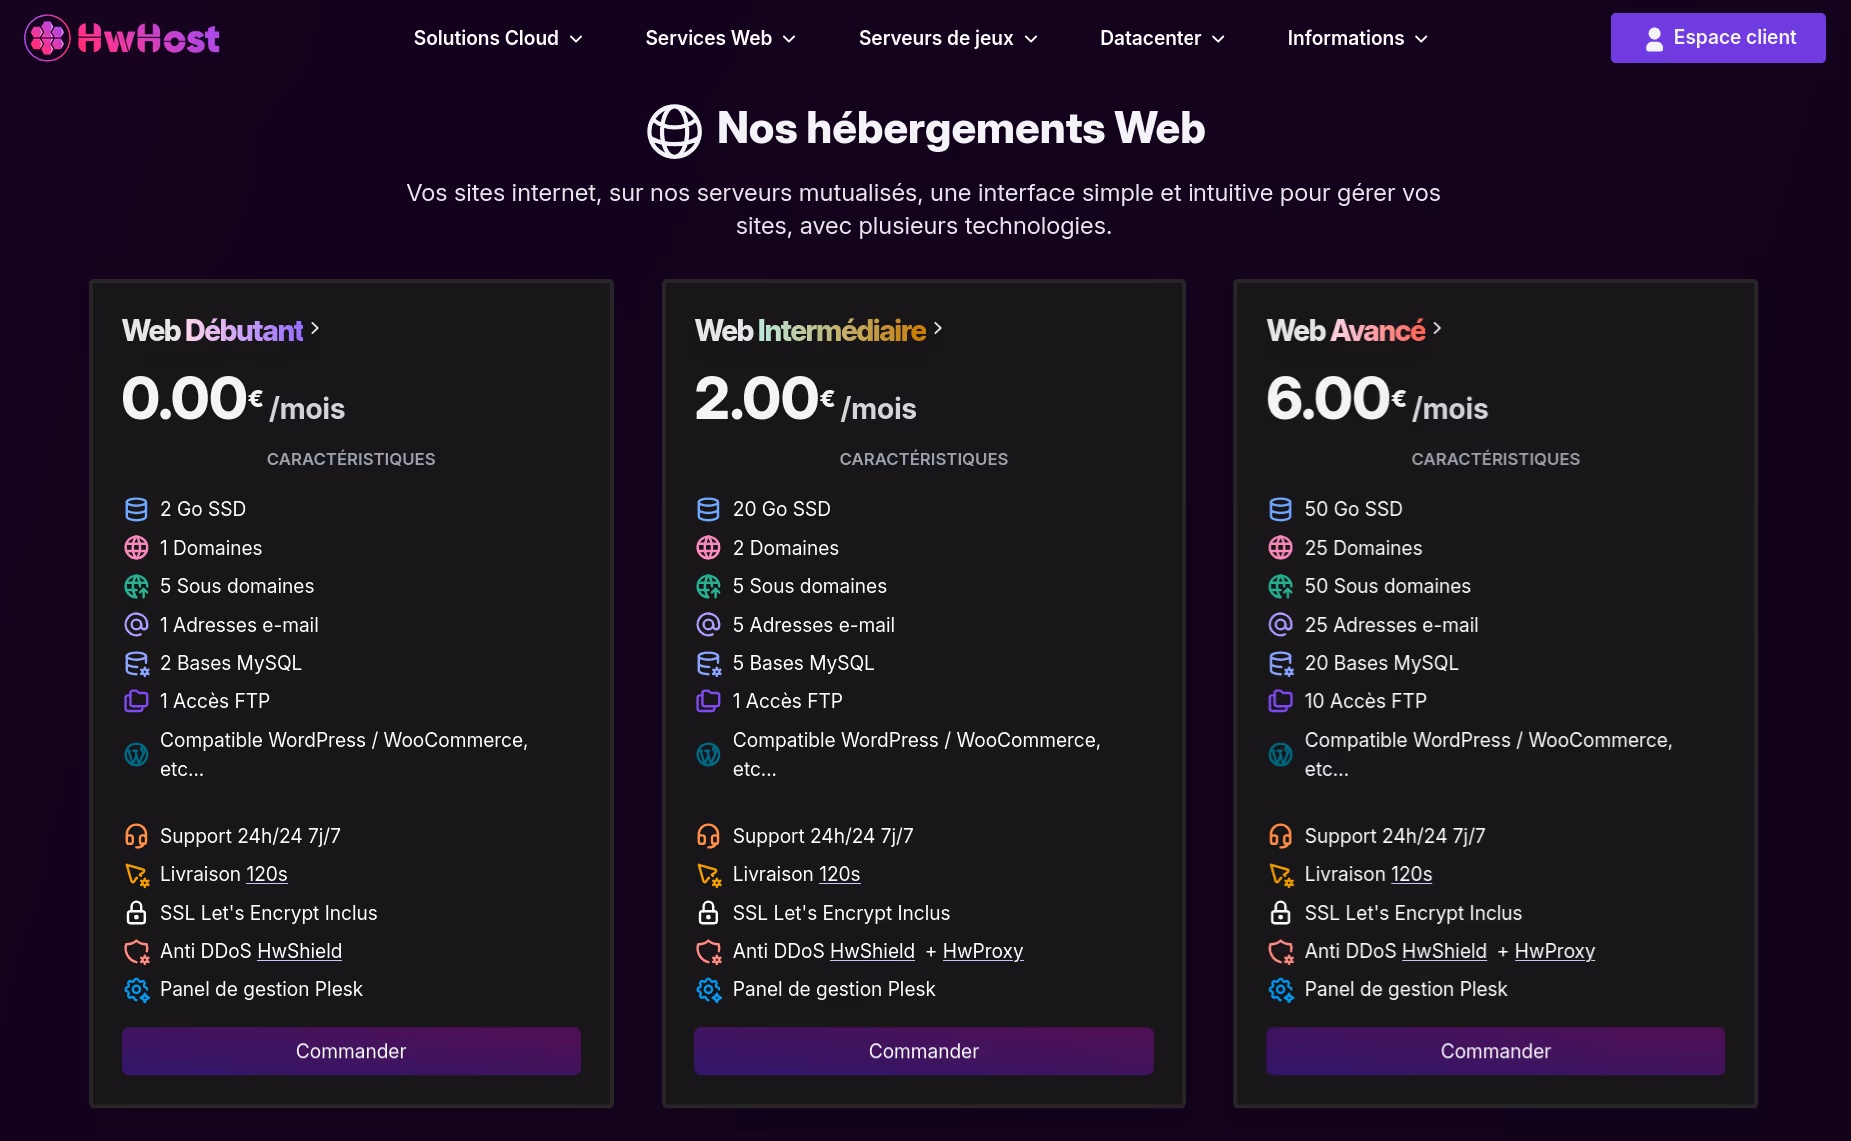Select the 2.00€ /mois price text
This screenshot has height=1141, width=1851.
[805, 399]
